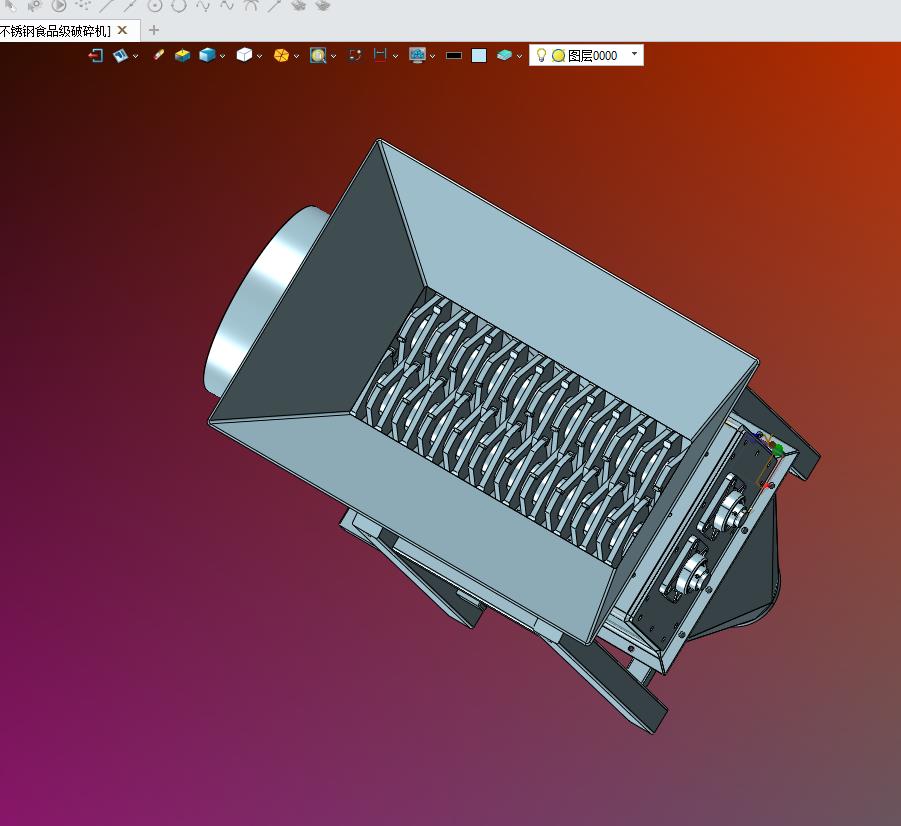The image size is (901, 826).
Task: Click the red bracket measure icon
Action: [x=380, y=55]
